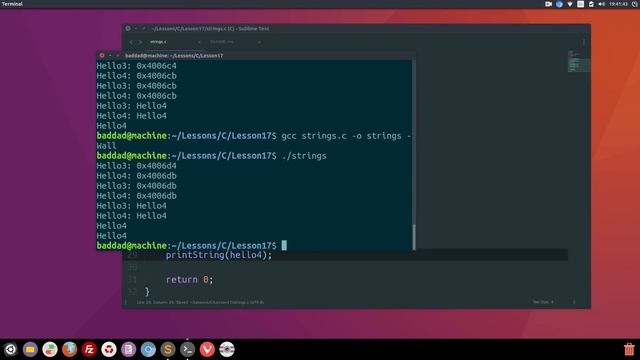Click the 'printString(hello4);' code line
The image size is (640, 360).
(219, 255)
